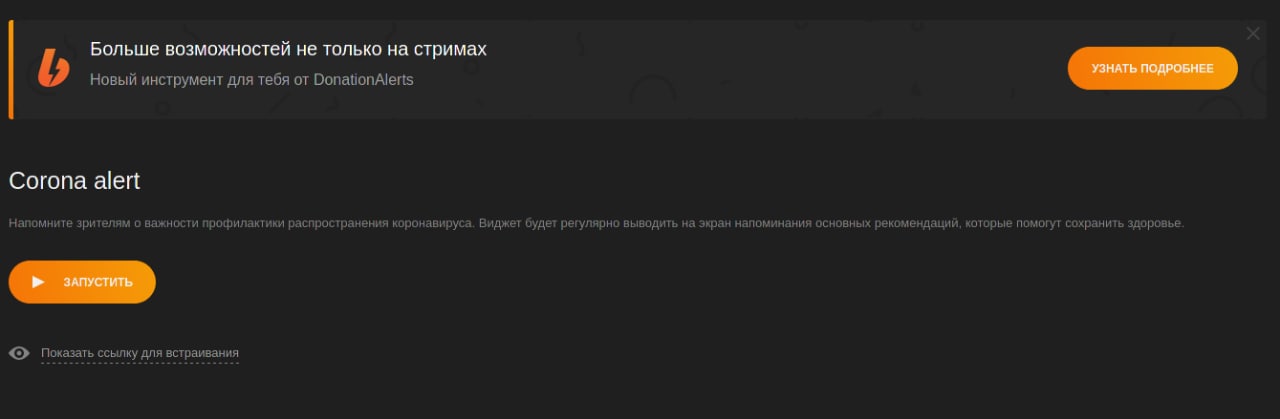1280x419 pixels.
Task: Click subtitle Новый инструмент для тебя от DonationAlerts
Action: 251,80
